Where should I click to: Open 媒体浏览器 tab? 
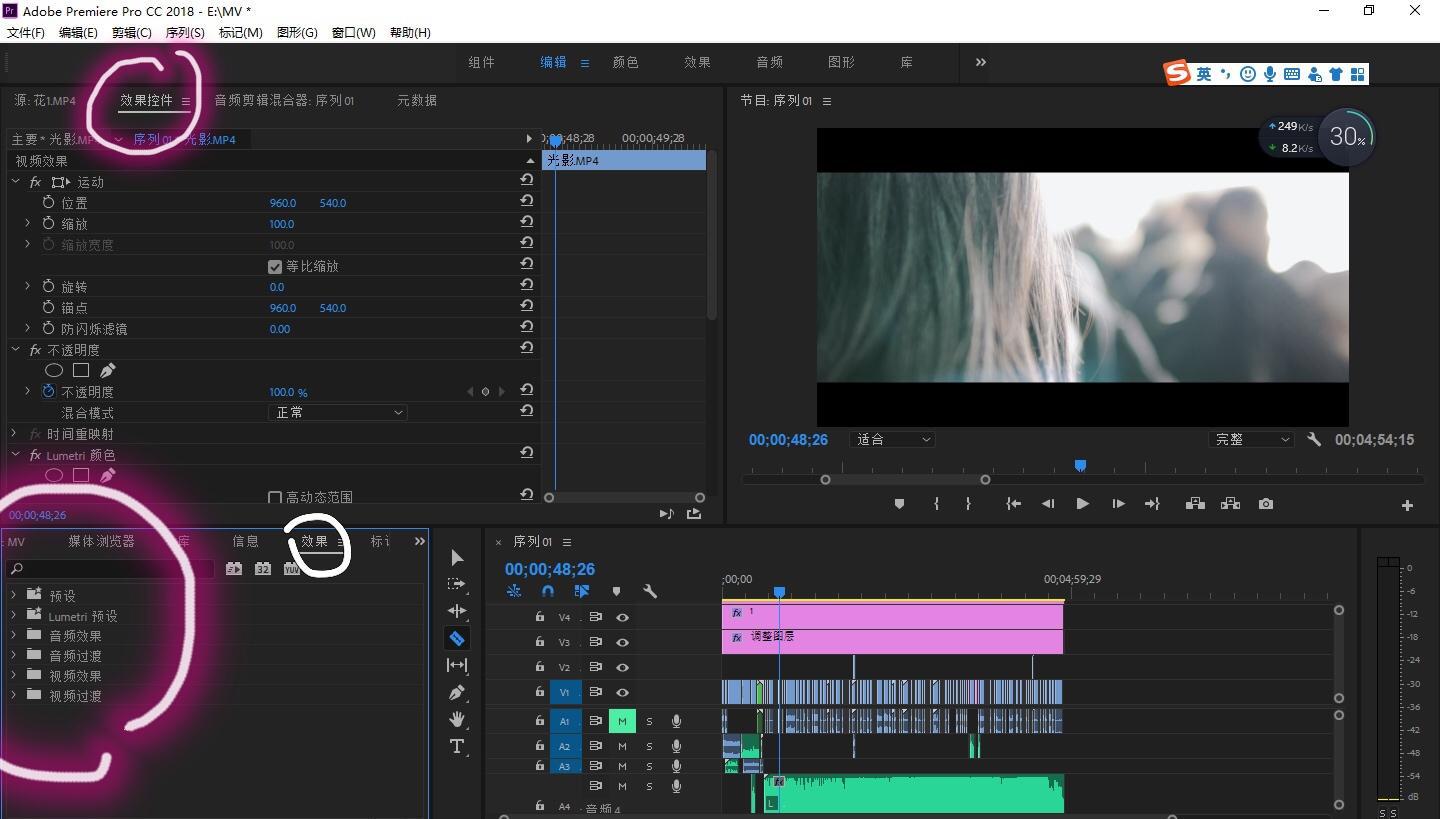[101, 541]
